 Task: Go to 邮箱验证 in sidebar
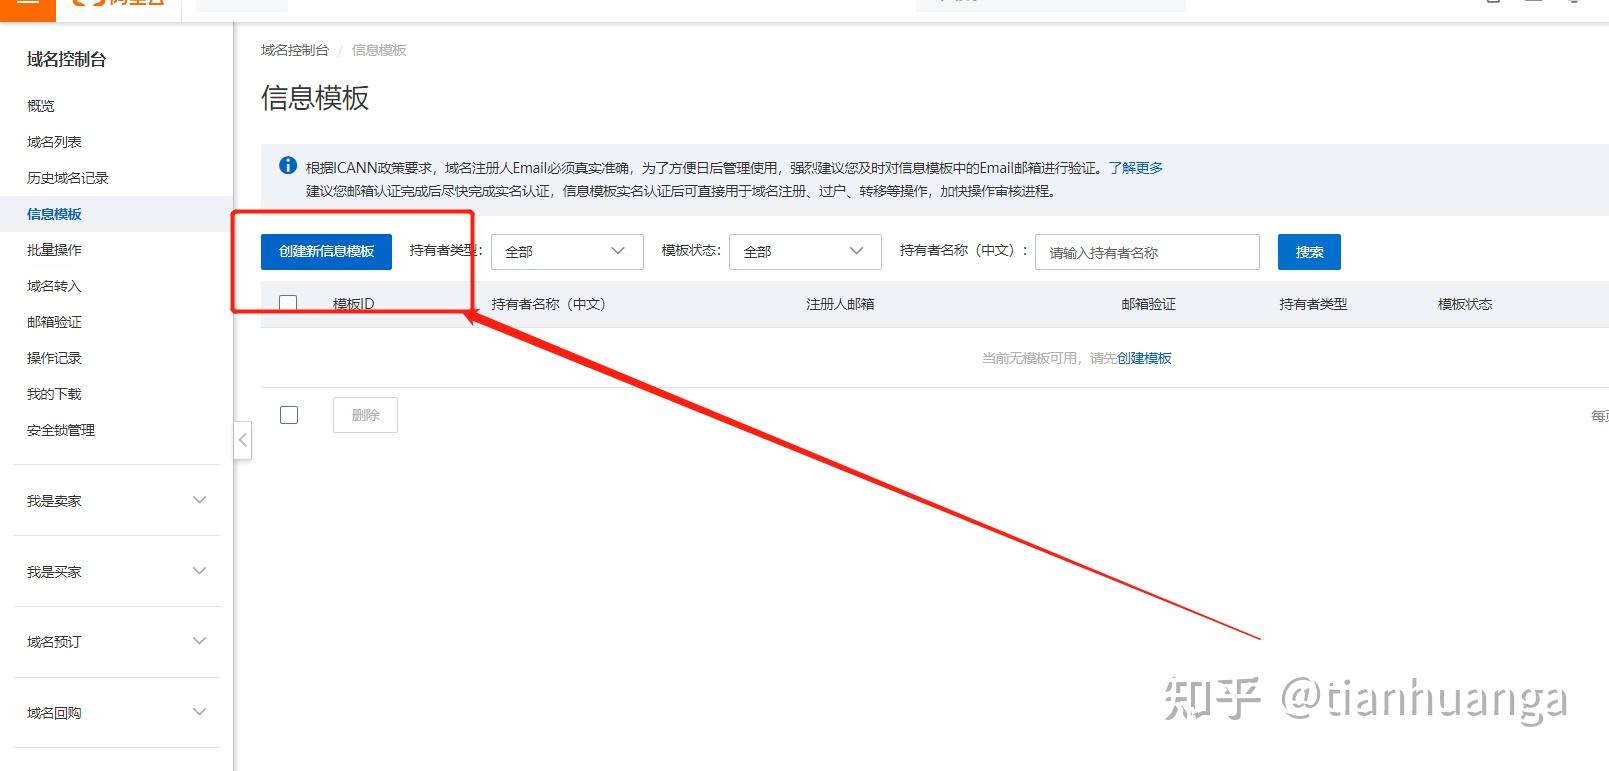55,322
